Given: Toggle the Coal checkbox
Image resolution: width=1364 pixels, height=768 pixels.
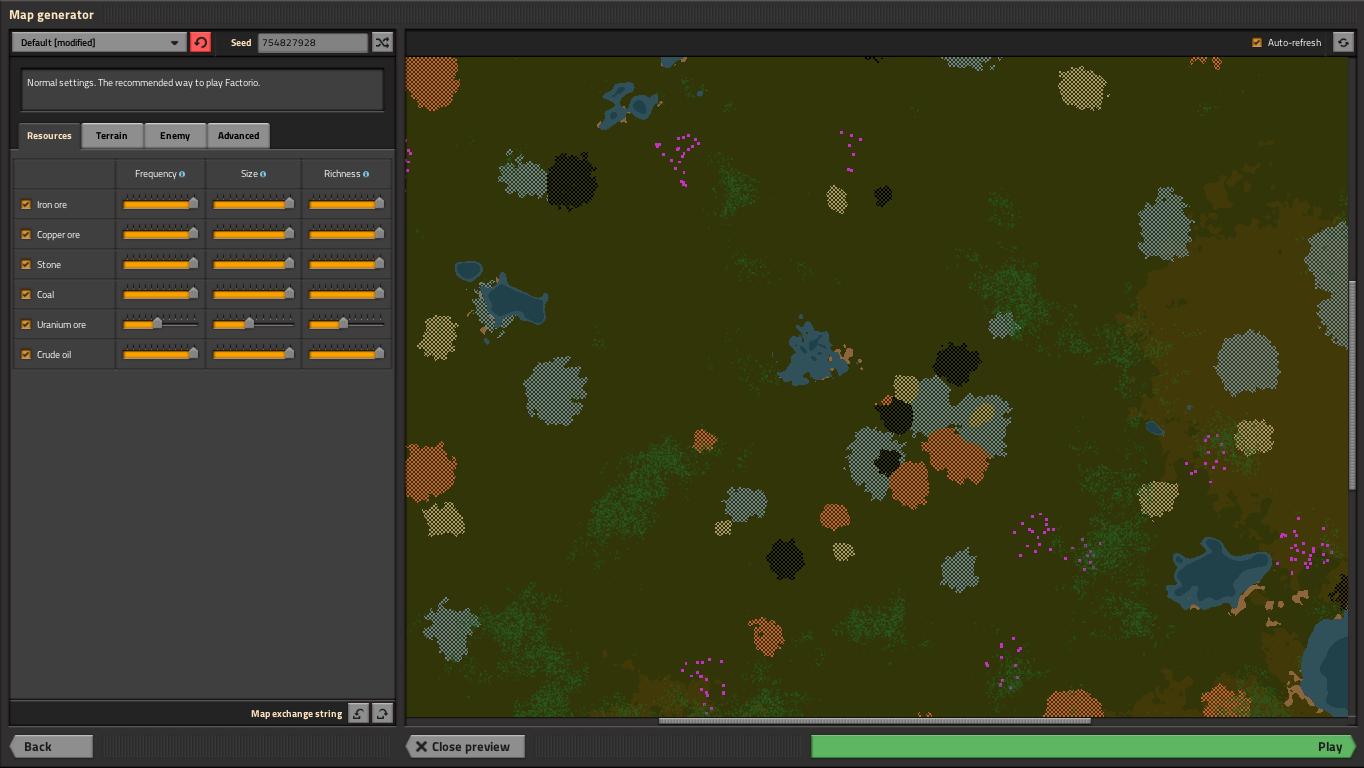Looking at the screenshot, I should pyautogui.click(x=26, y=295).
